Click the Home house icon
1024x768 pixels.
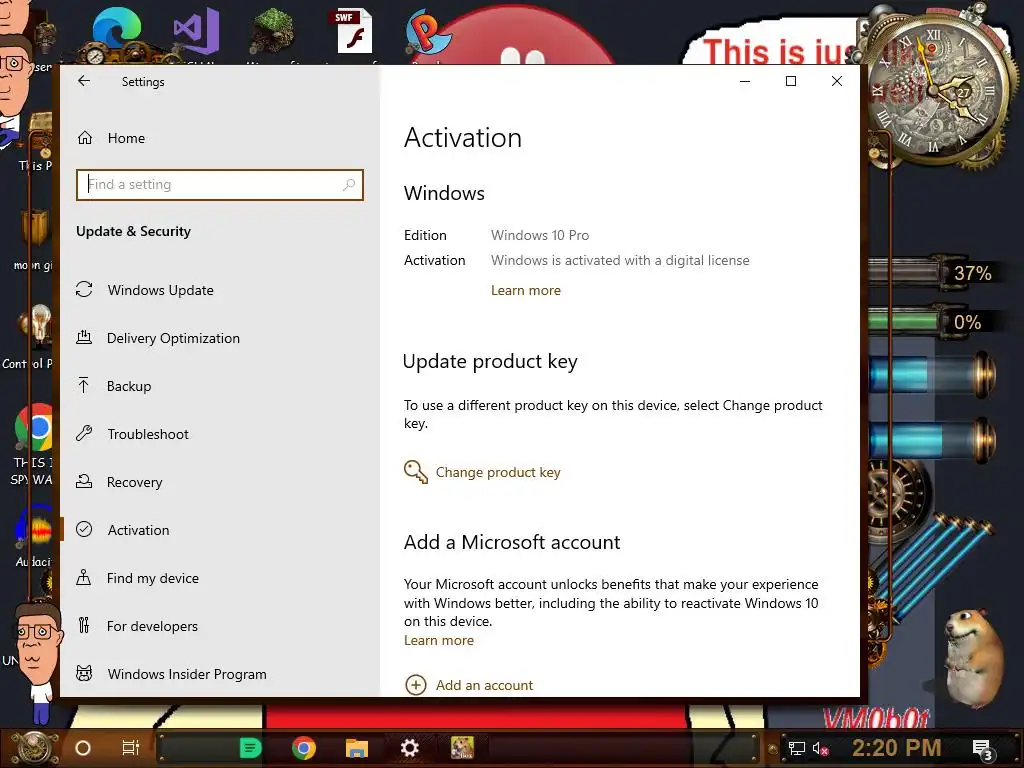(x=85, y=138)
